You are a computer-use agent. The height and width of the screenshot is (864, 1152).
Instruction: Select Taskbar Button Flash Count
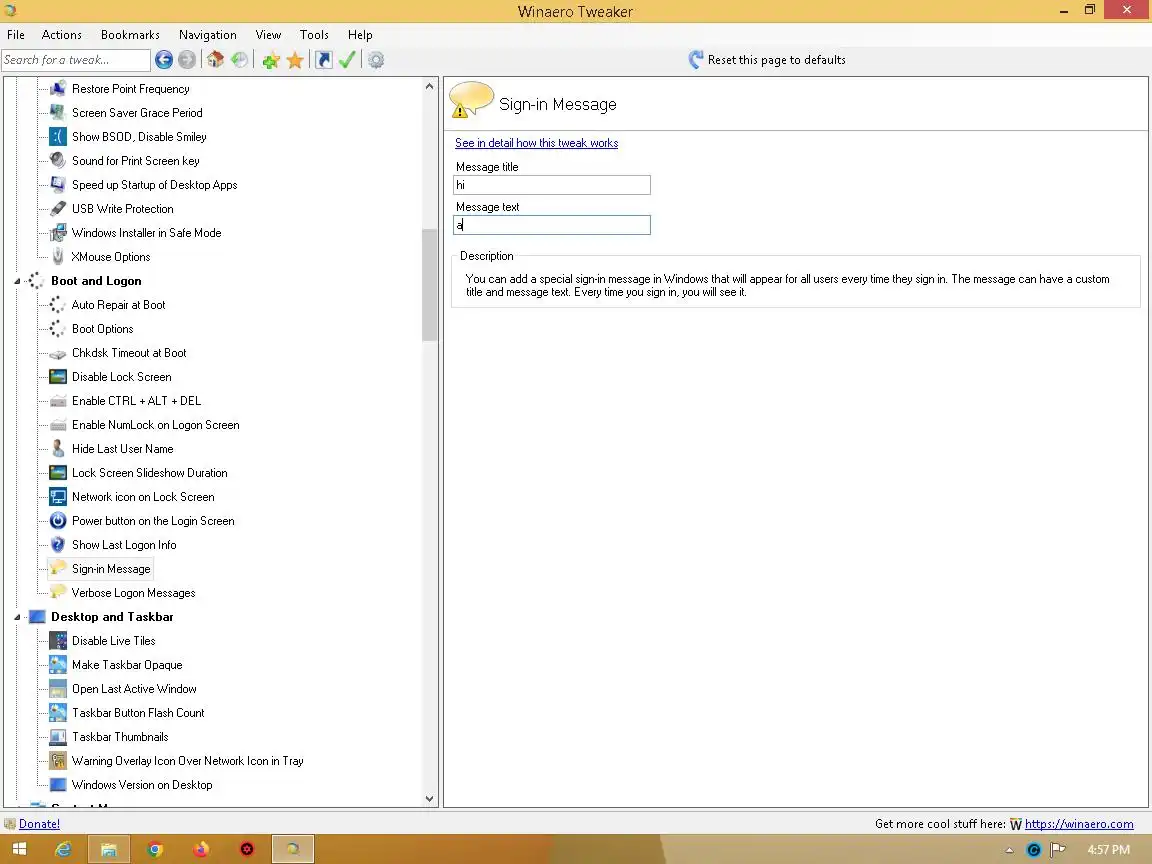(138, 713)
